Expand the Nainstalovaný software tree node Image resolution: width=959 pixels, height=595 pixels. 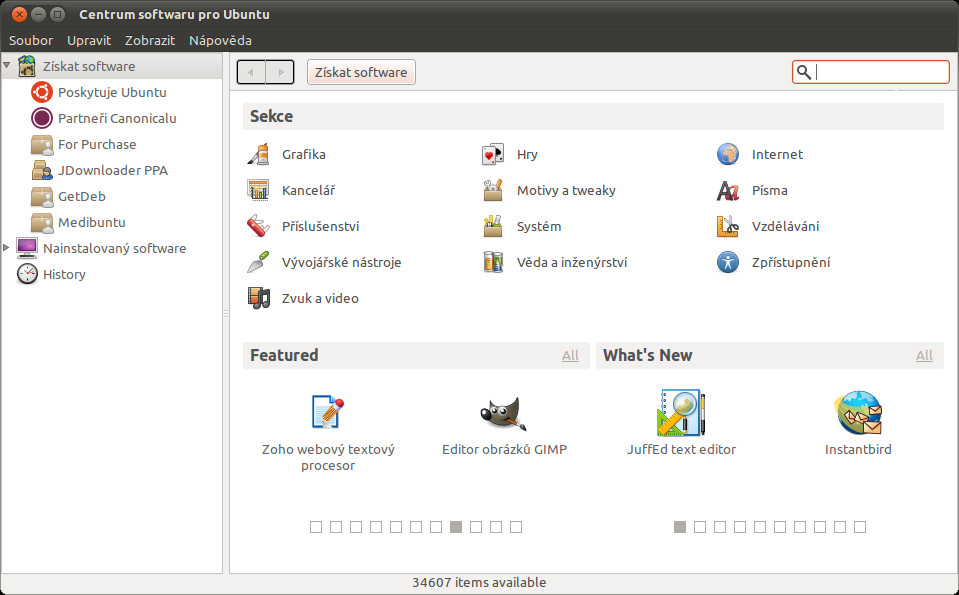[8, 247]
